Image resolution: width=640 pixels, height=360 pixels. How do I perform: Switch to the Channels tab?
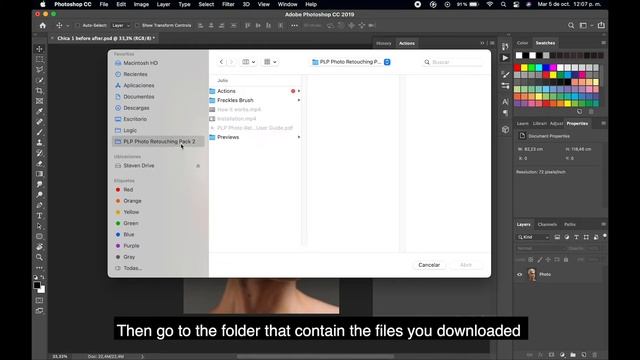[547, 224]
